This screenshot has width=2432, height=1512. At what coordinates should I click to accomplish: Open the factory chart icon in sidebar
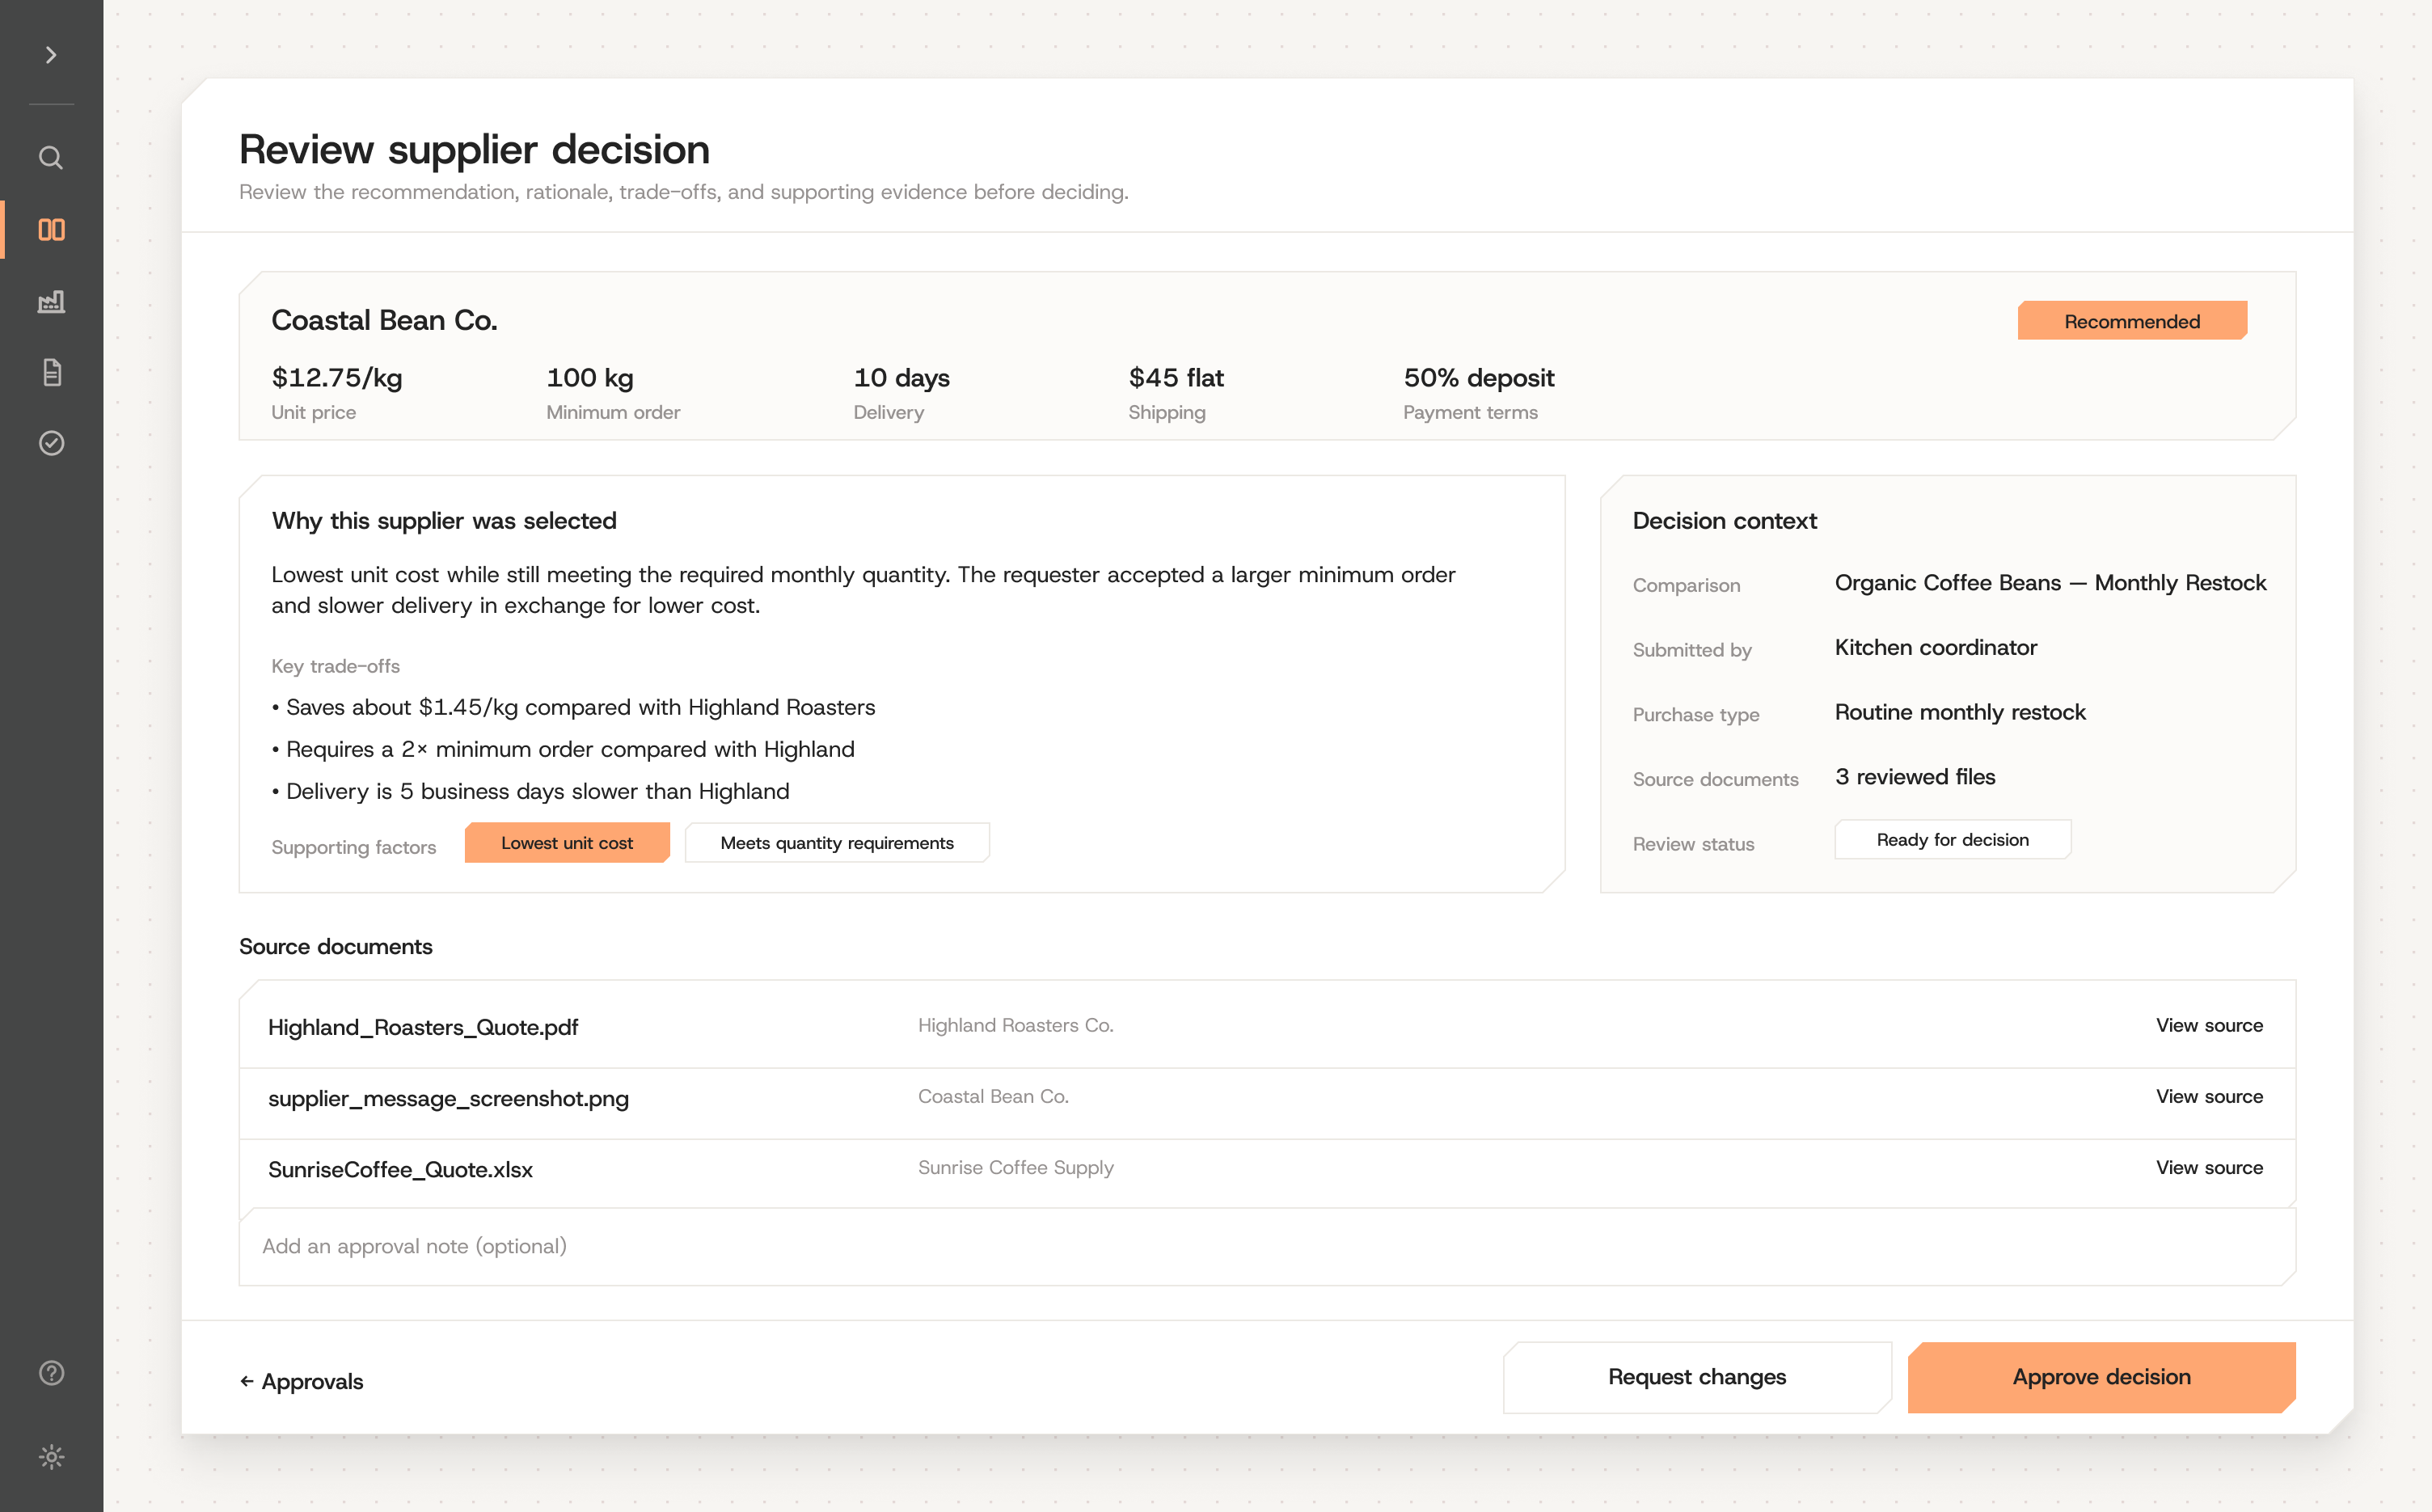pyautogui.click(x=51, y=301)
